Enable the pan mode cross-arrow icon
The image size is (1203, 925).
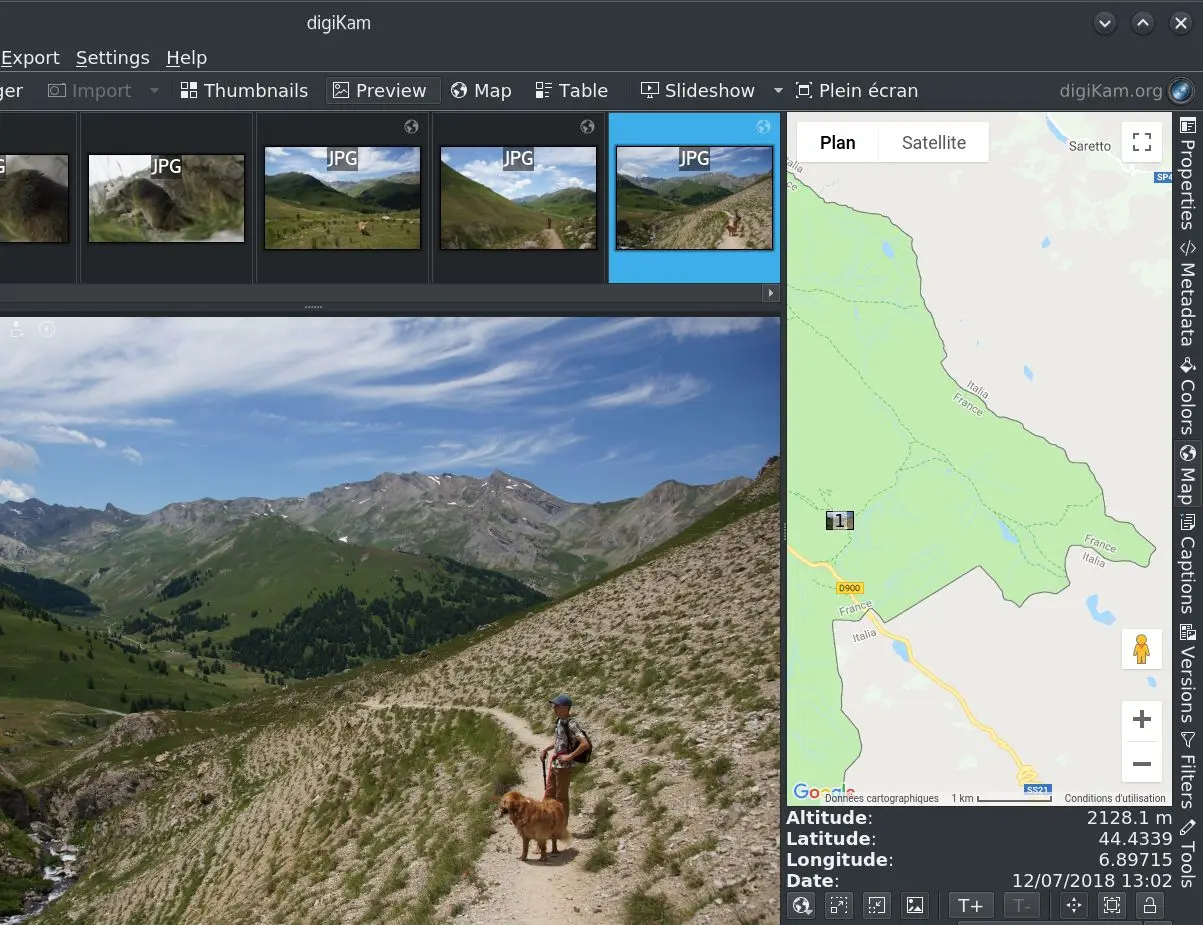(1072, 905)
